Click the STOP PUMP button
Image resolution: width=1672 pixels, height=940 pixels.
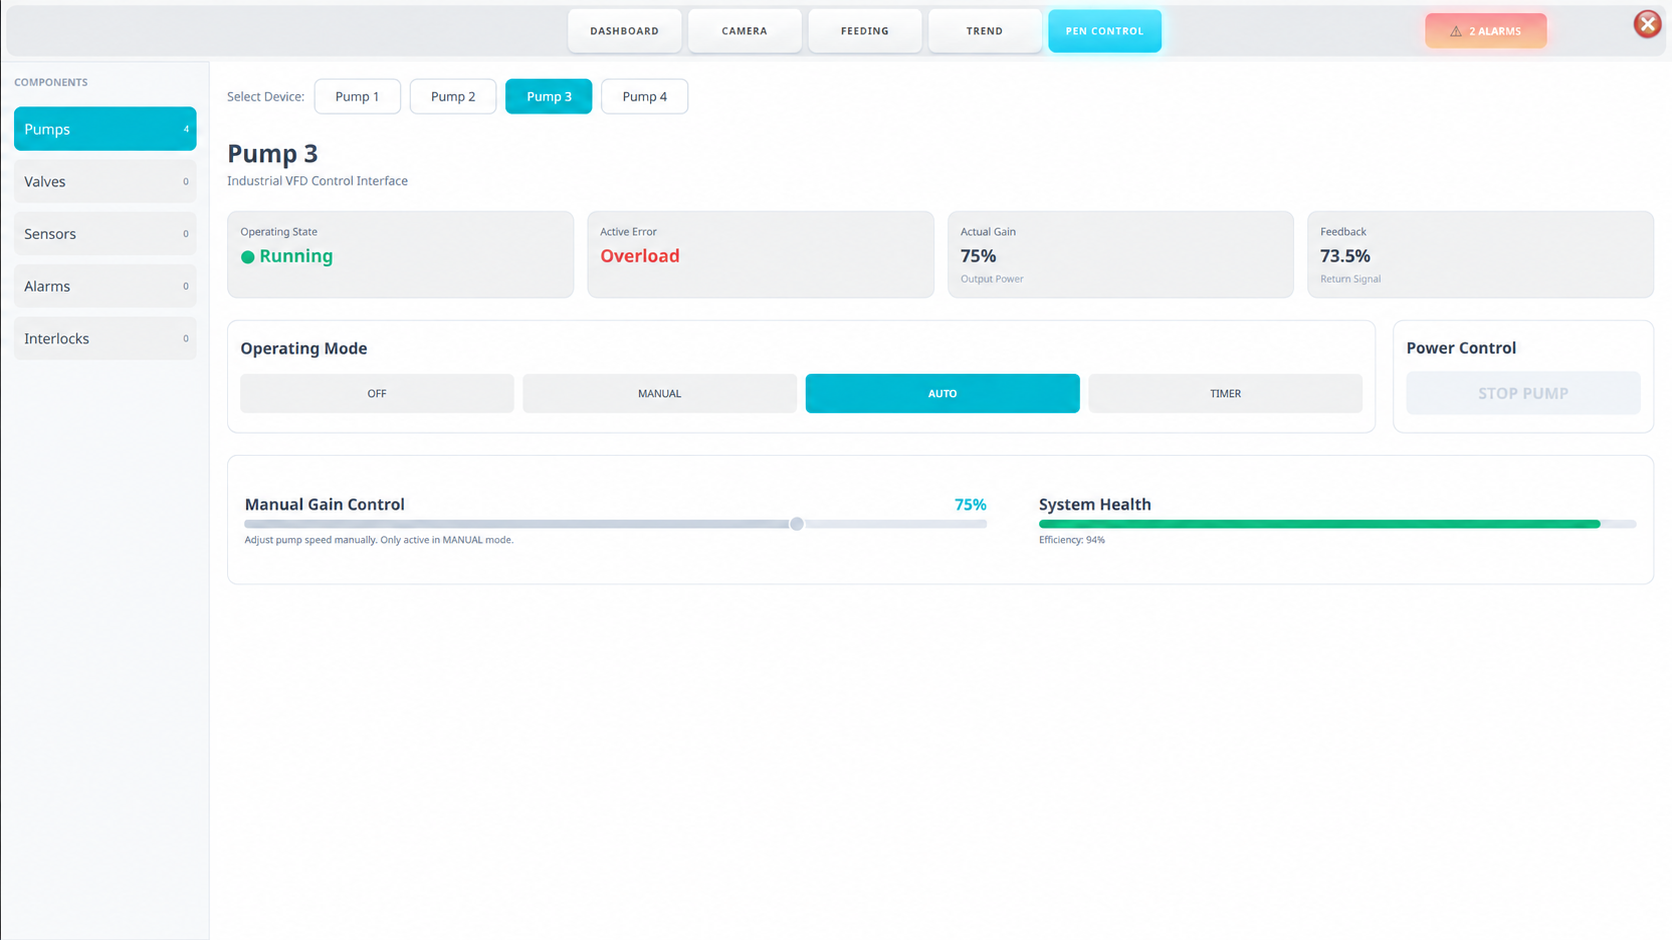coord(1523,393)
